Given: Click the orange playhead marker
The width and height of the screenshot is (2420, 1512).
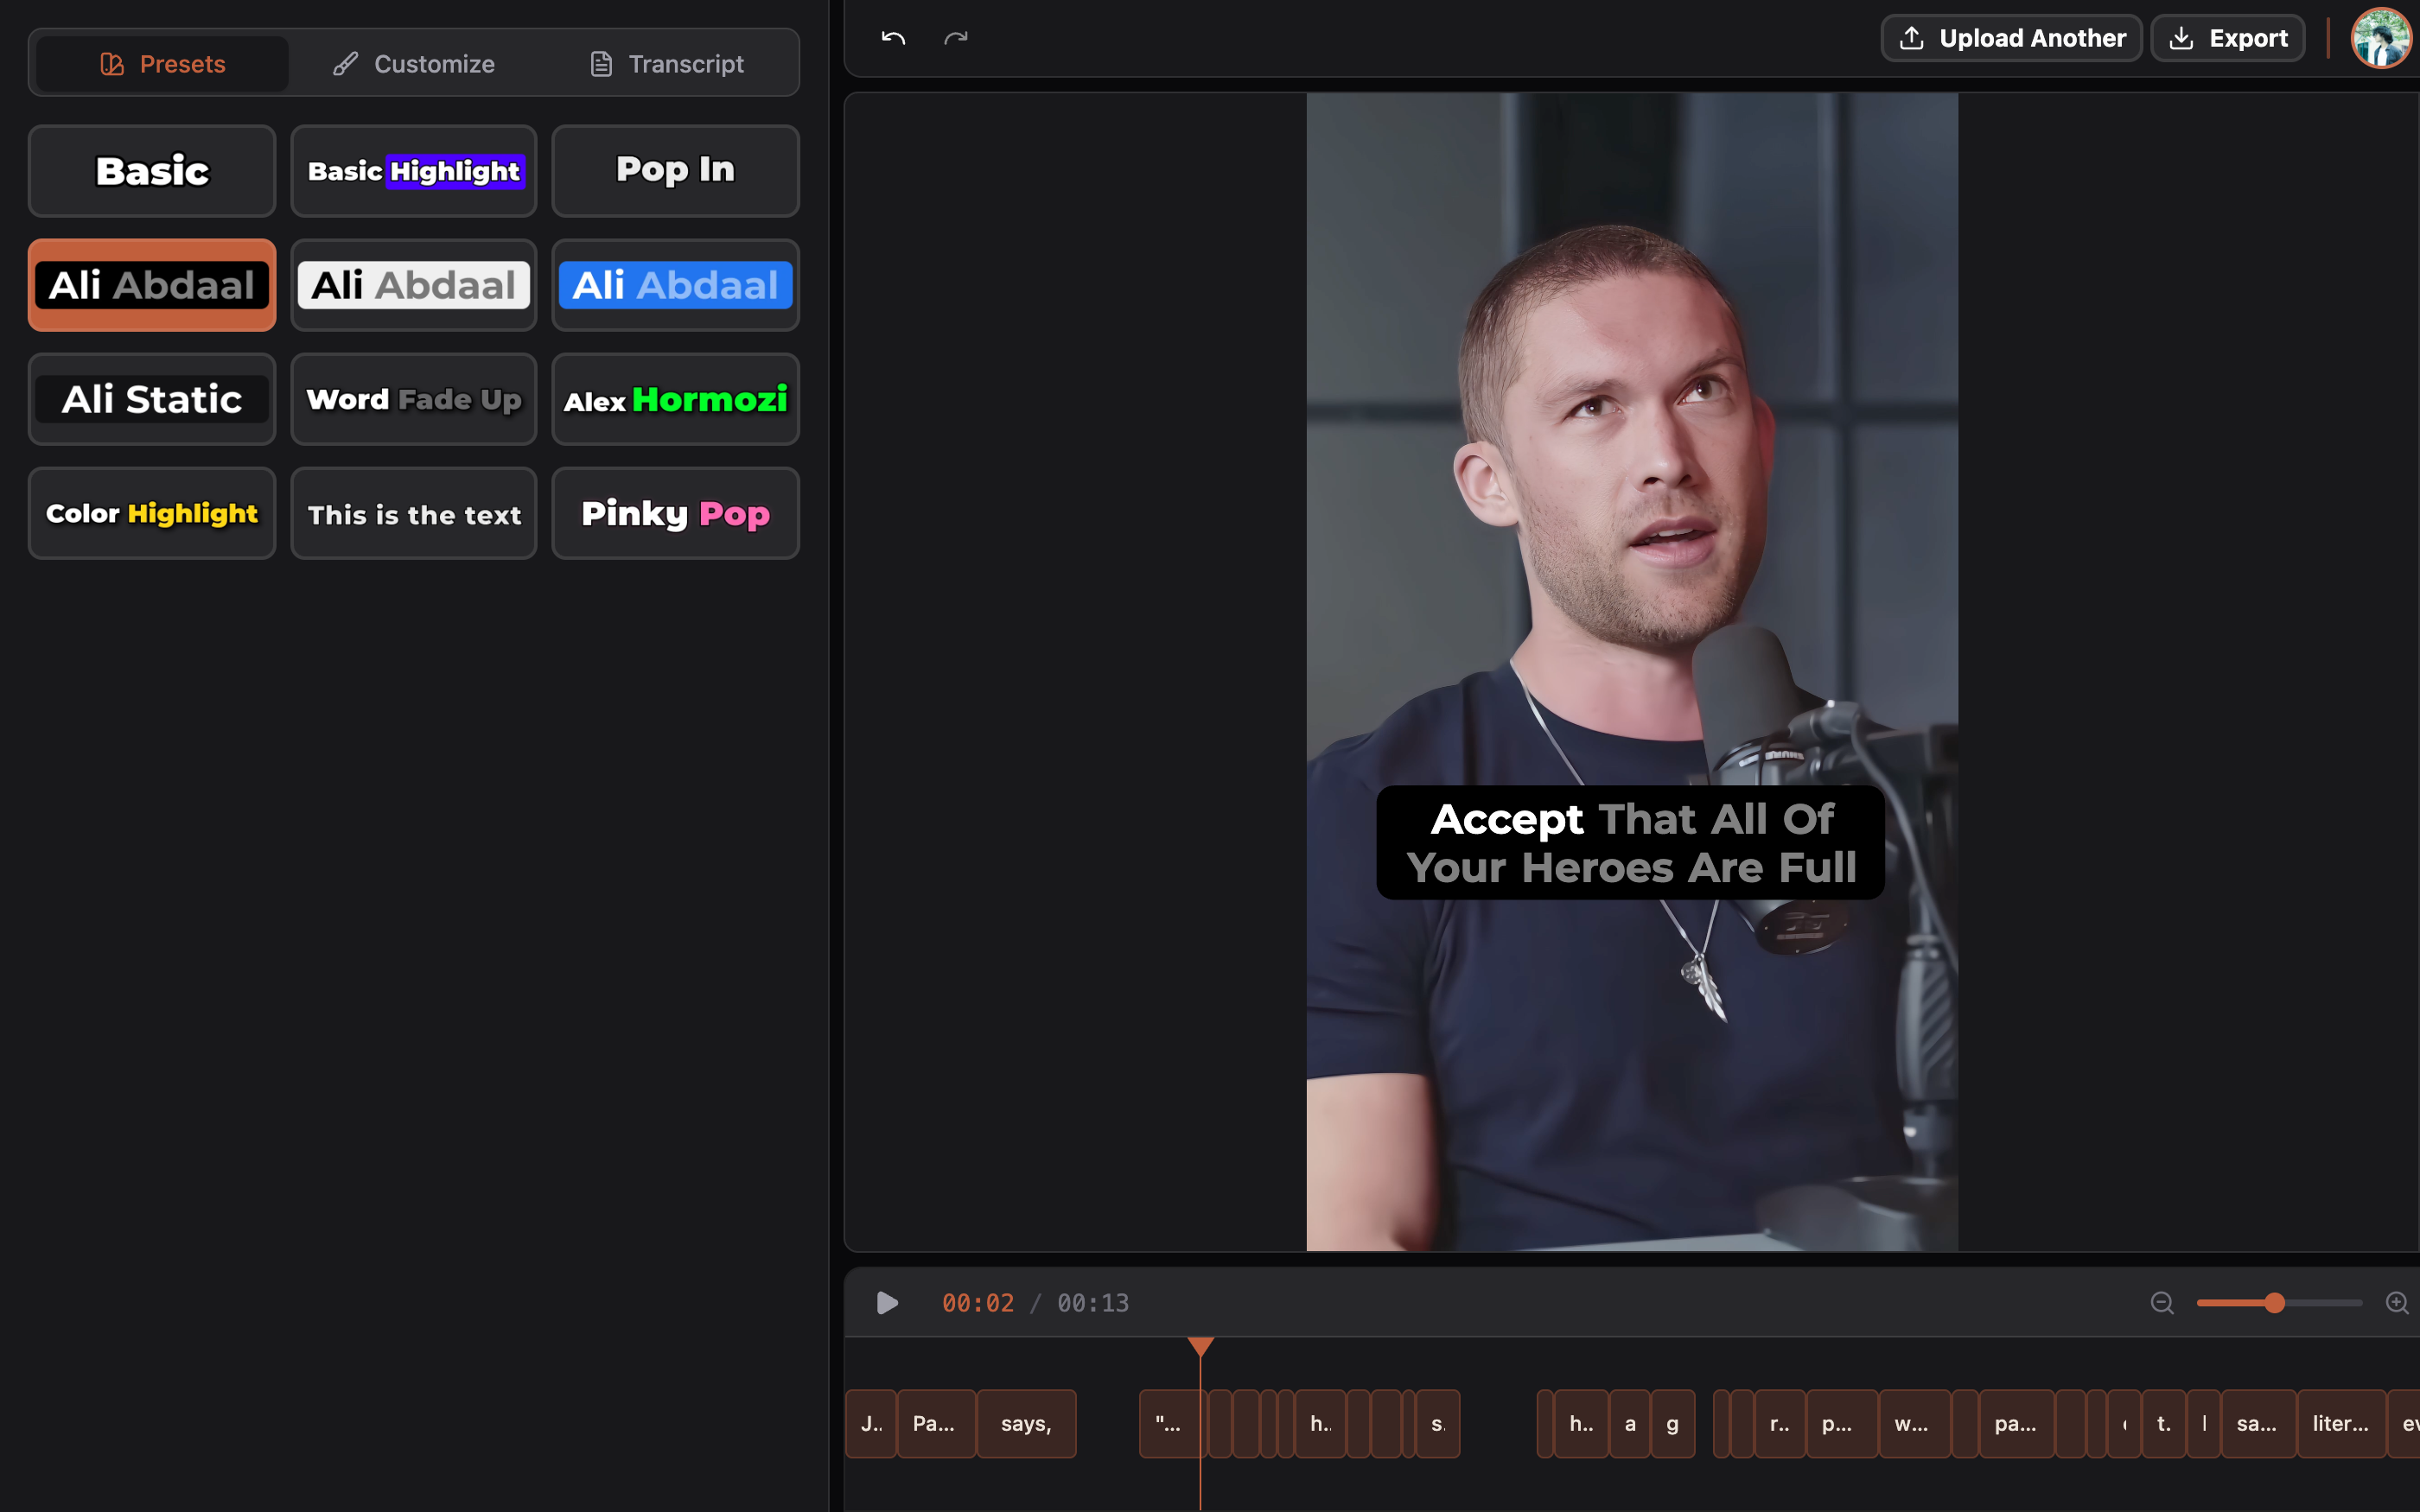Looking at the screenshot, I should coord(1201,1347).
